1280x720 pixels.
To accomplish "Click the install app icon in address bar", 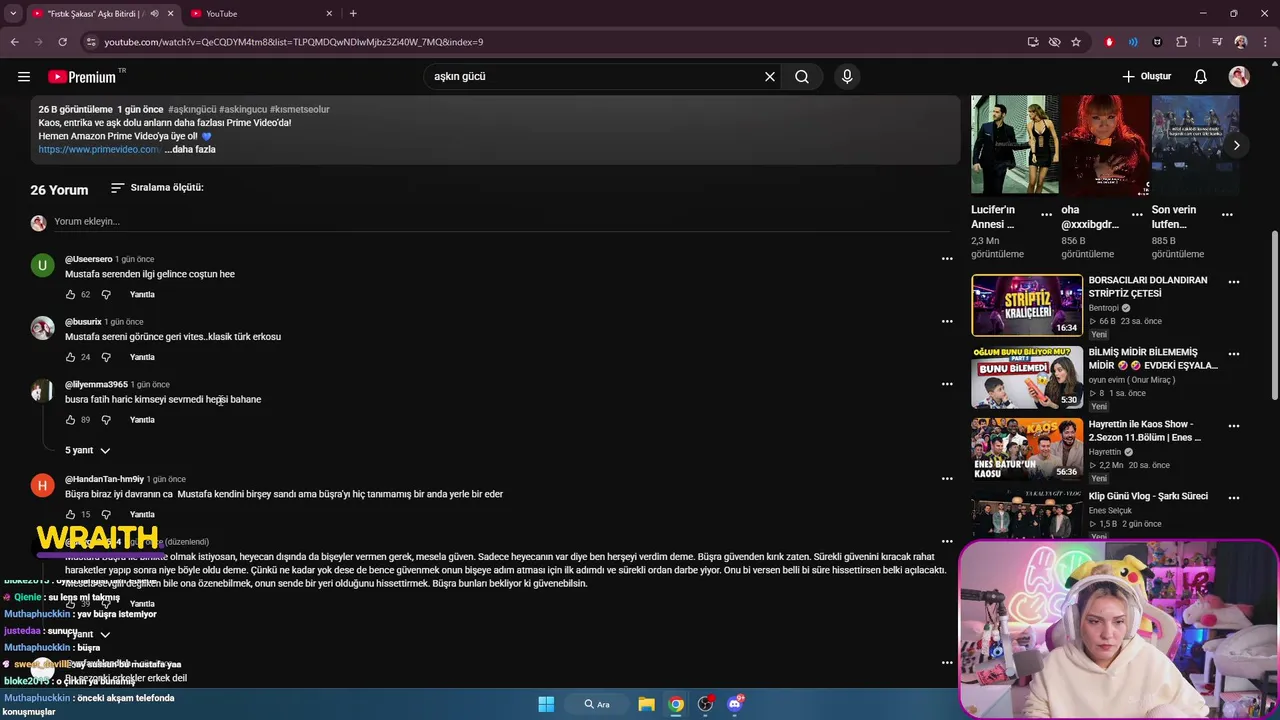I will (x=1033, y=42).
